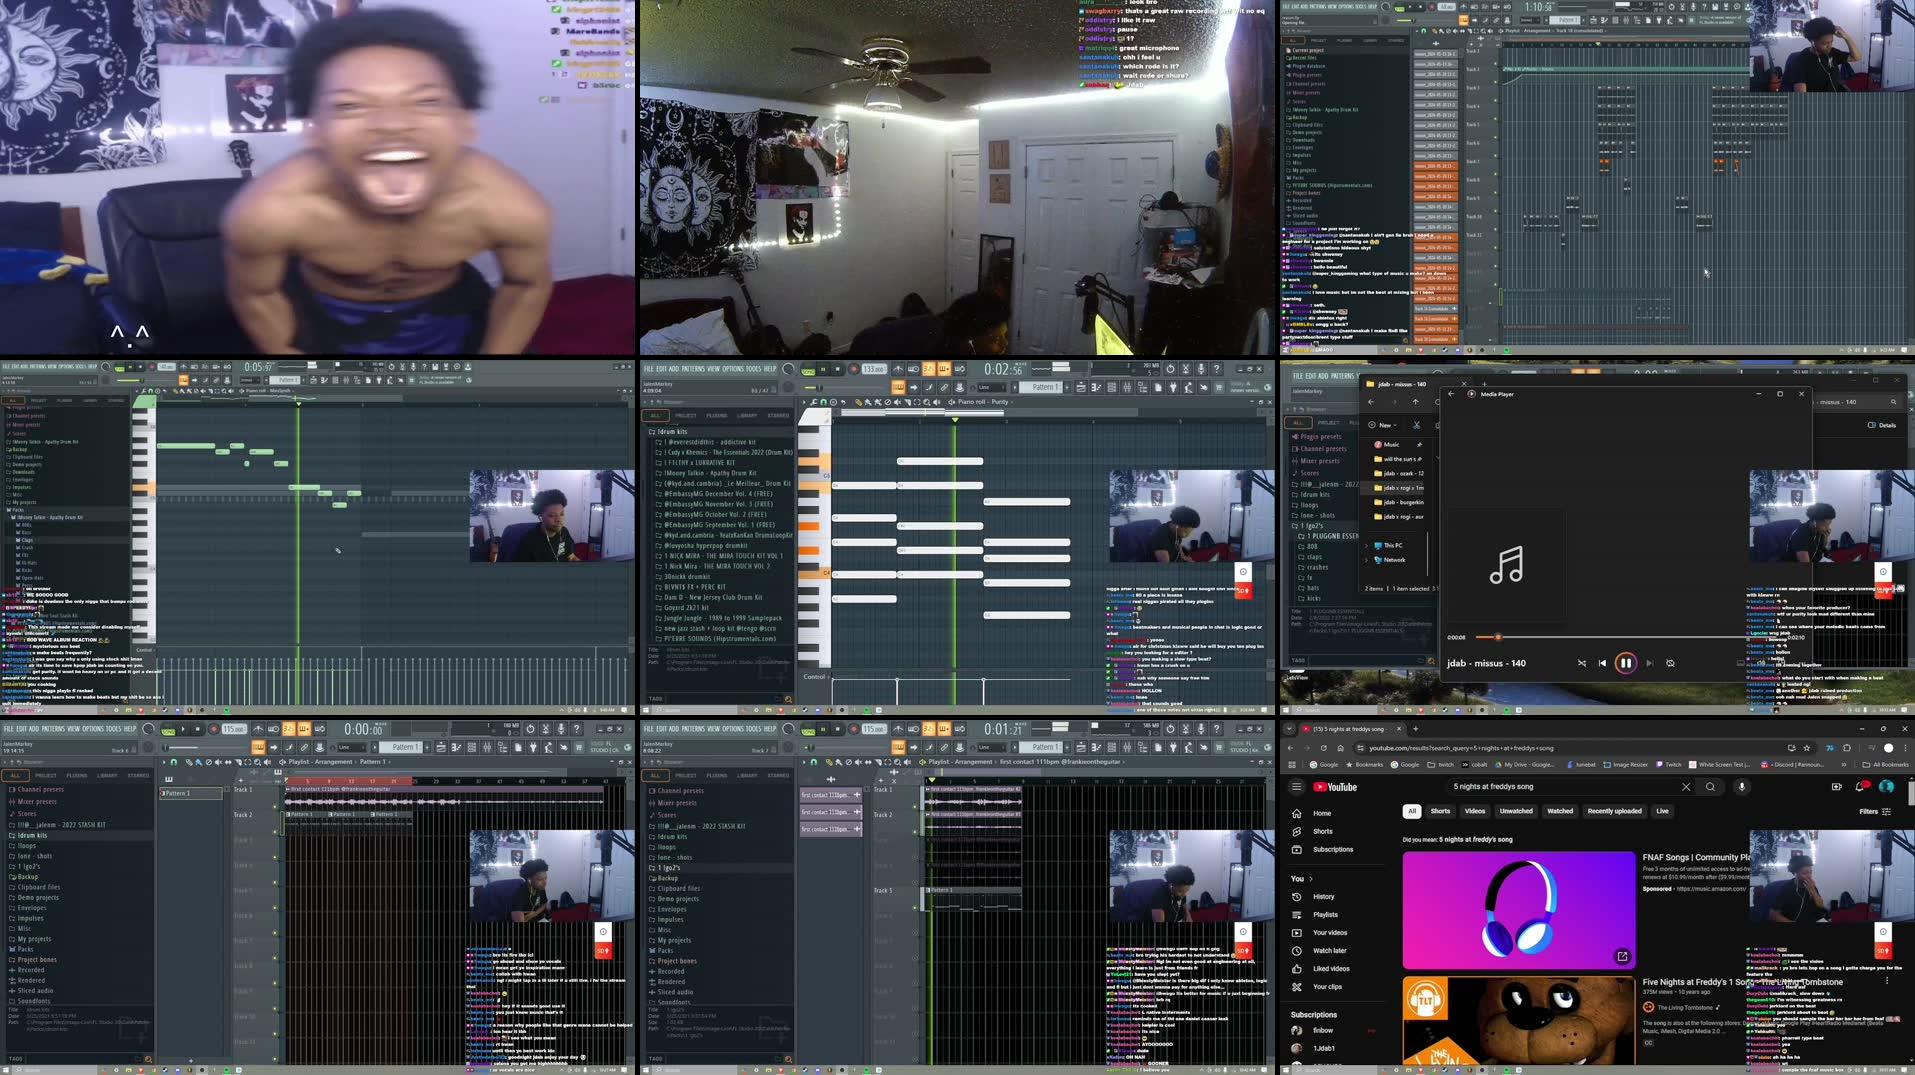Screen dimensions: 1915x1075
Task: Pause playback in the Media Player window
Action: coord(1625,663)
